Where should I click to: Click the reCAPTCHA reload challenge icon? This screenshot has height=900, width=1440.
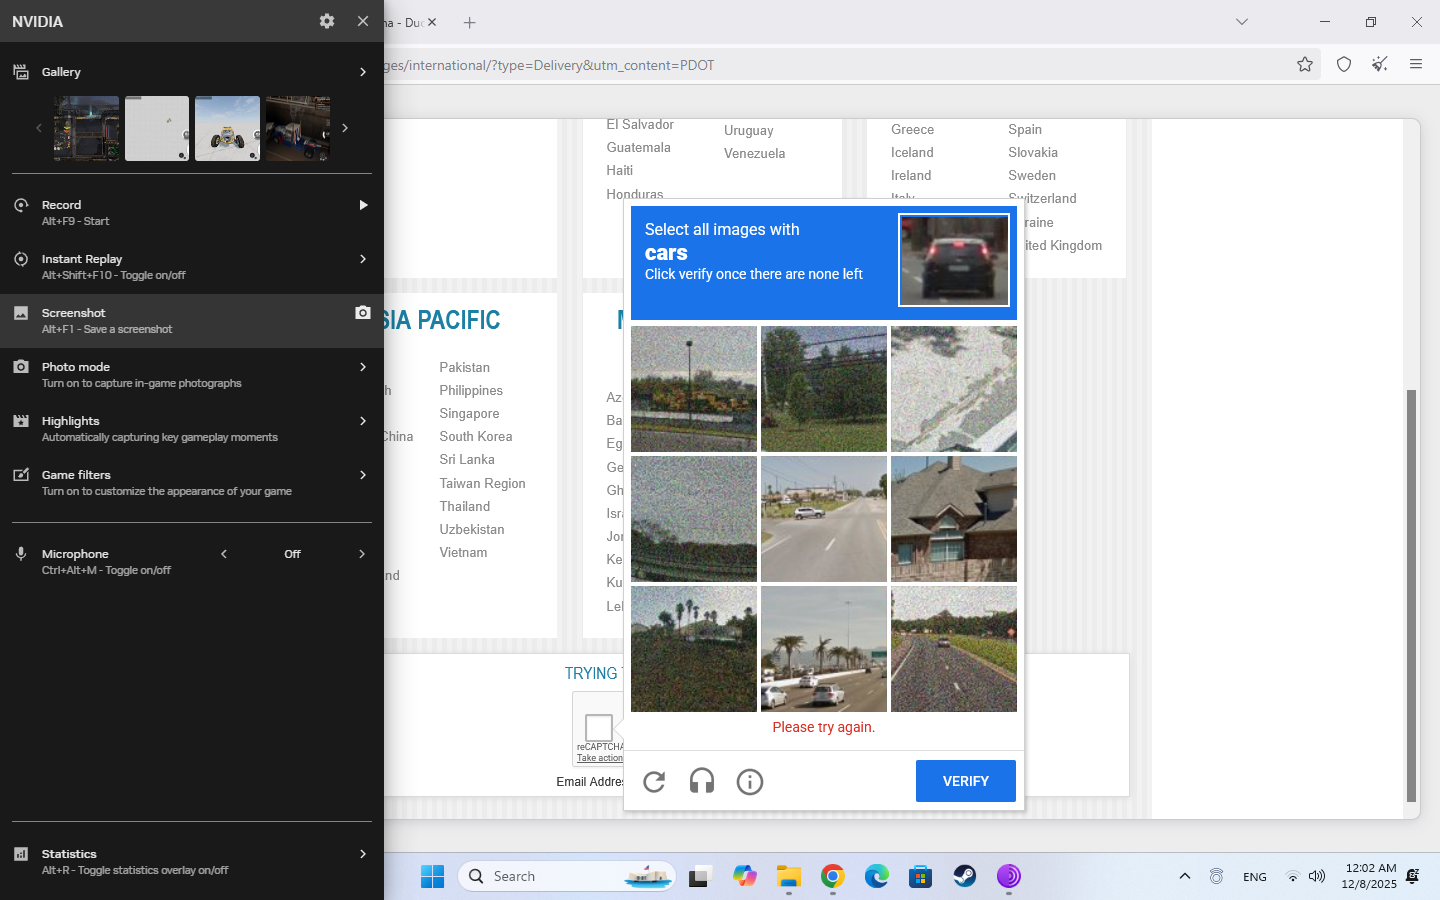click(x=654, y=782)
